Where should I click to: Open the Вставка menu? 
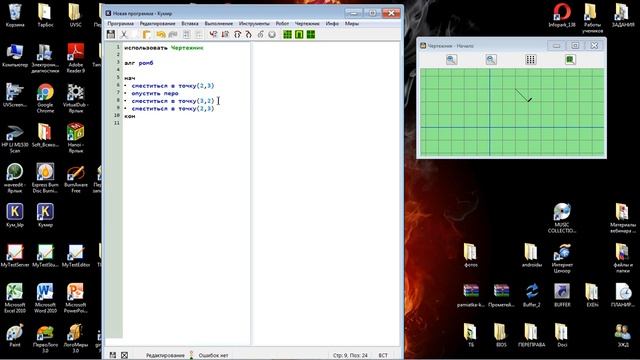point(190,24)
